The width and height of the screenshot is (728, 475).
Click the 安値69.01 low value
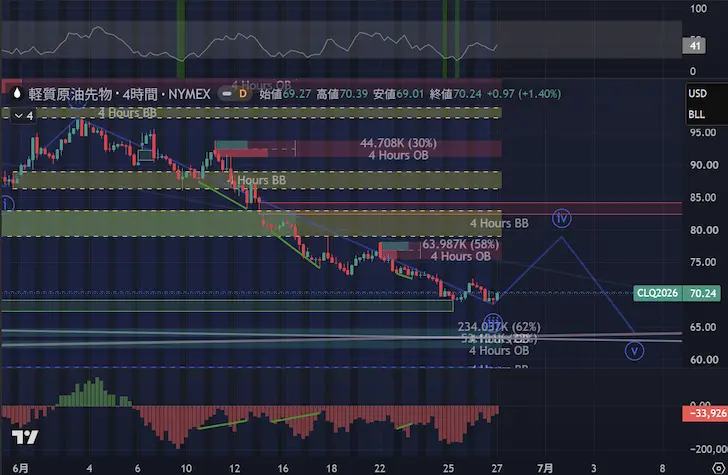(398, 94)
